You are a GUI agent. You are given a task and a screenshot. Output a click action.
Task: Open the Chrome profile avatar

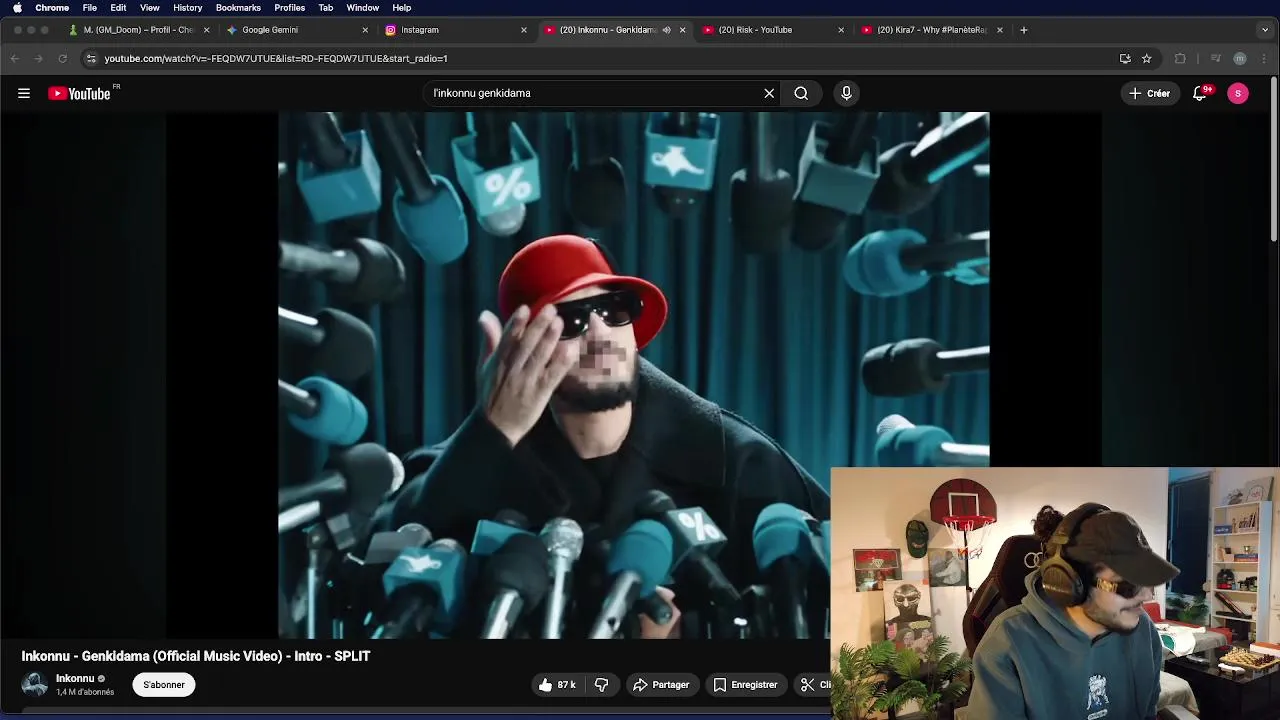coord(1240,58)
